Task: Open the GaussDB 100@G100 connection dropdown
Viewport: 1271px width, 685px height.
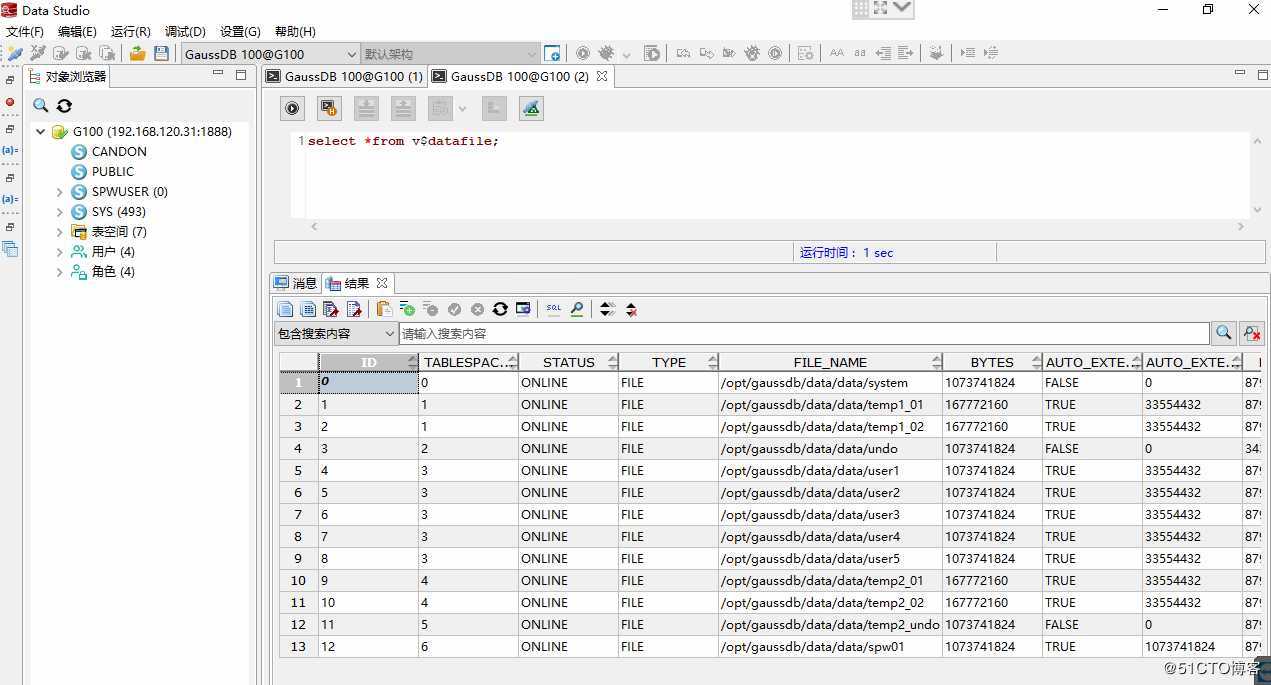Action: (x=351, y=54)
